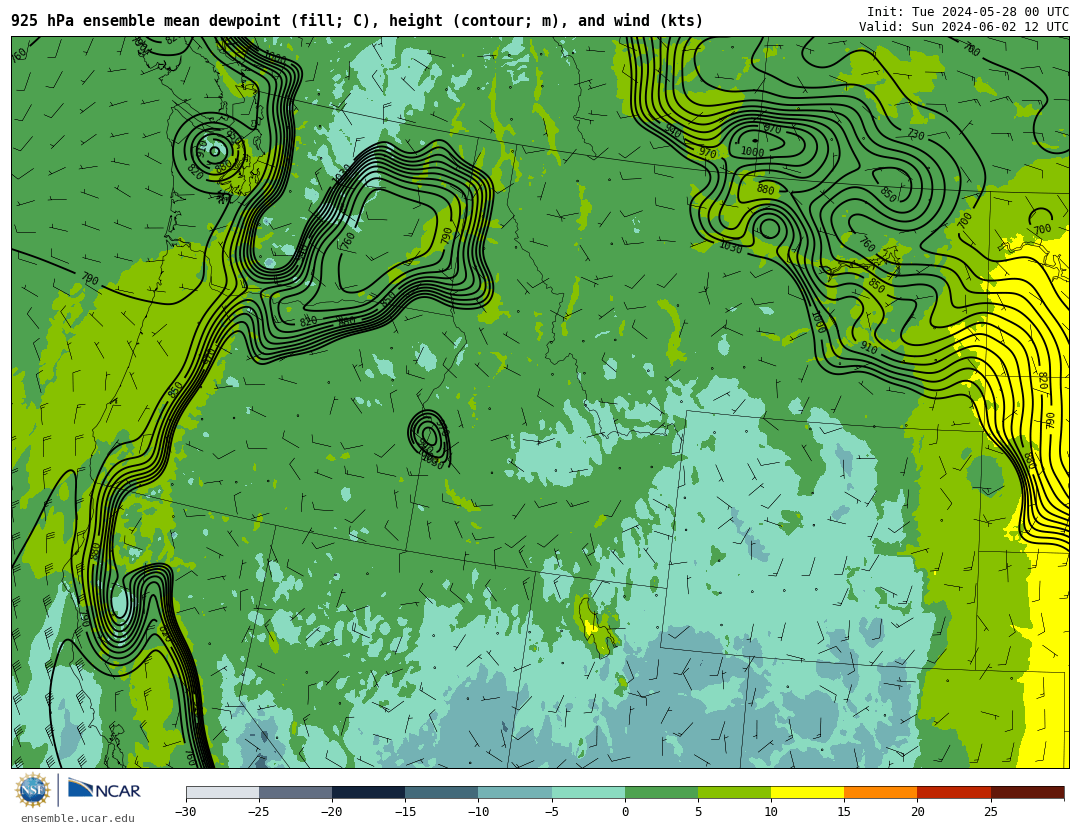Viewport: 1080px width, 831px height.
Task: Click the -20 to -15 colorbar swatch
Action: pos(368,792)
